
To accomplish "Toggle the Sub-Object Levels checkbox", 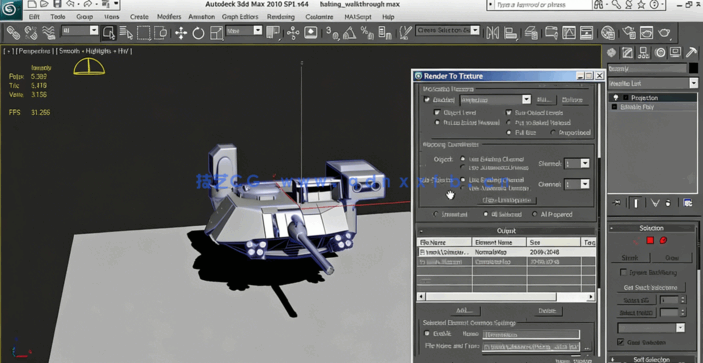I will [509, 113].
